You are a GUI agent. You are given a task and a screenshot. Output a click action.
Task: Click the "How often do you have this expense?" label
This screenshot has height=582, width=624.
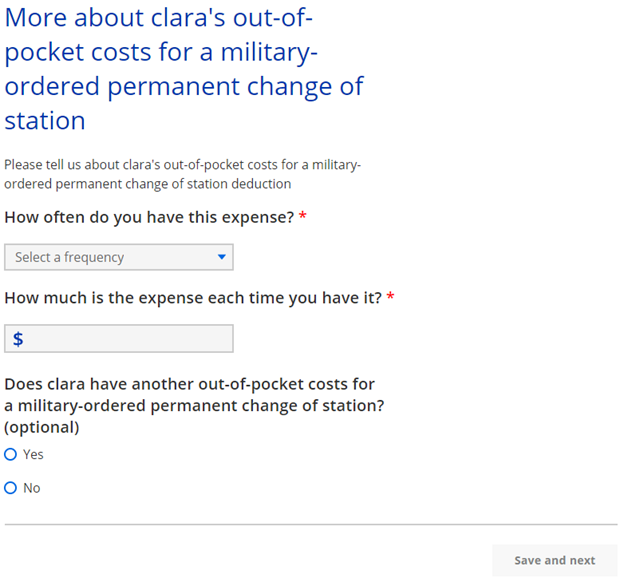coord(149,217)
